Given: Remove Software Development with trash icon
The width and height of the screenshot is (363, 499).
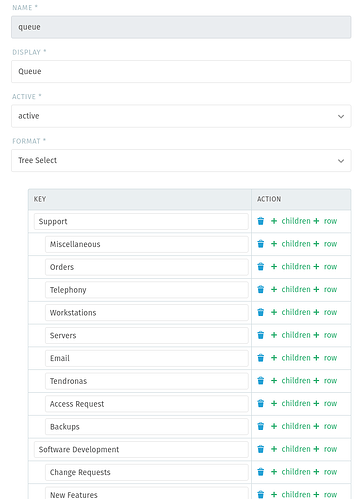Looking at the screenshot, I should click(261, 449).
